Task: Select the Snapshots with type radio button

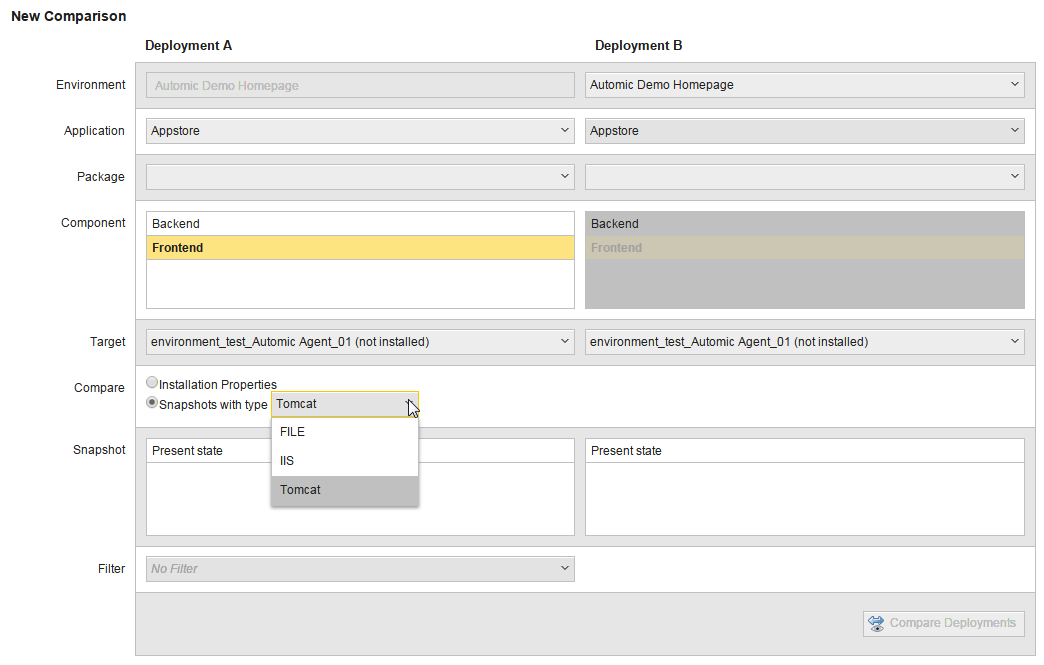Action: coord(152,403)
